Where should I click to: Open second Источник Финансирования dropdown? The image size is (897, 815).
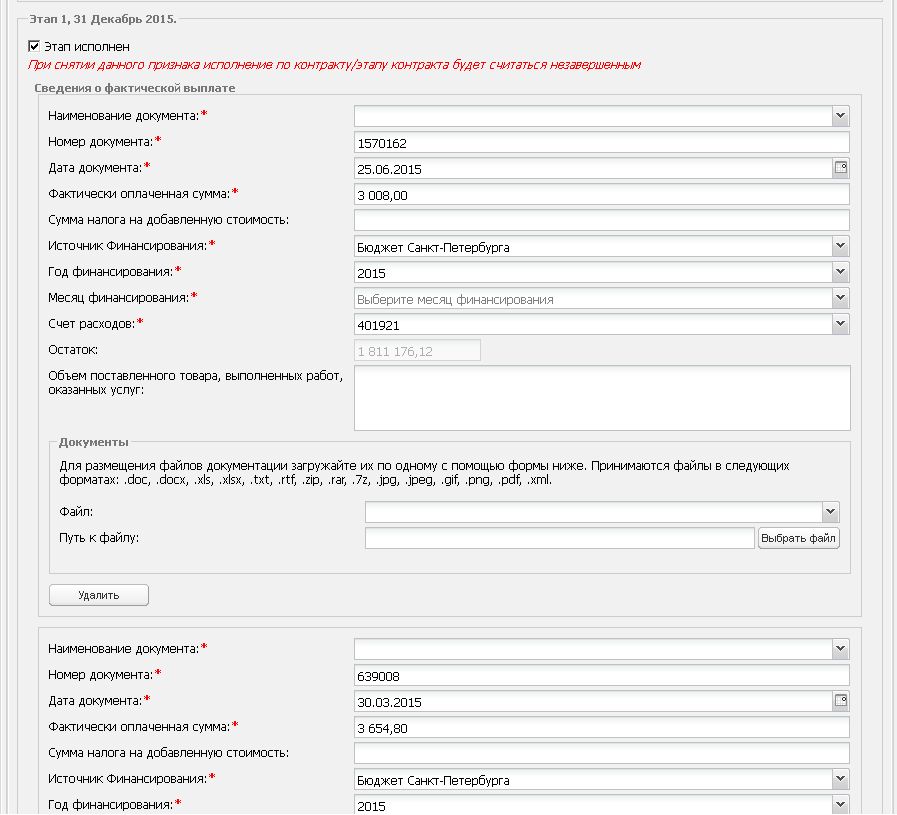pyautogui.click(x=840, y=779)
